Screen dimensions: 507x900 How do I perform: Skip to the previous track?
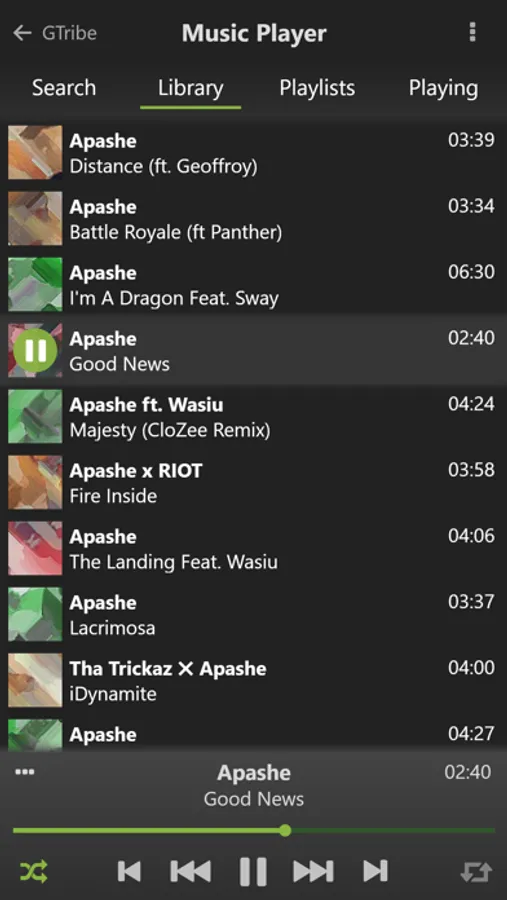(x=129, y=871)
